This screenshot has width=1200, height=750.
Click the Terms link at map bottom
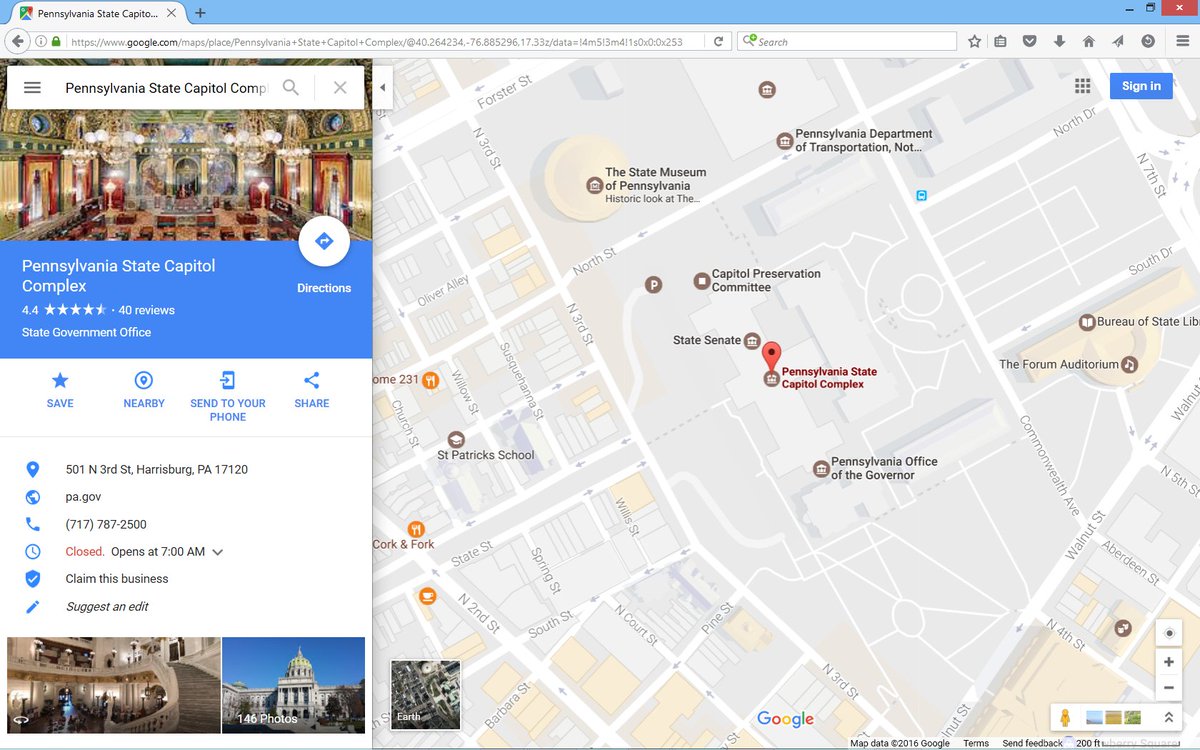click(976, 743)
